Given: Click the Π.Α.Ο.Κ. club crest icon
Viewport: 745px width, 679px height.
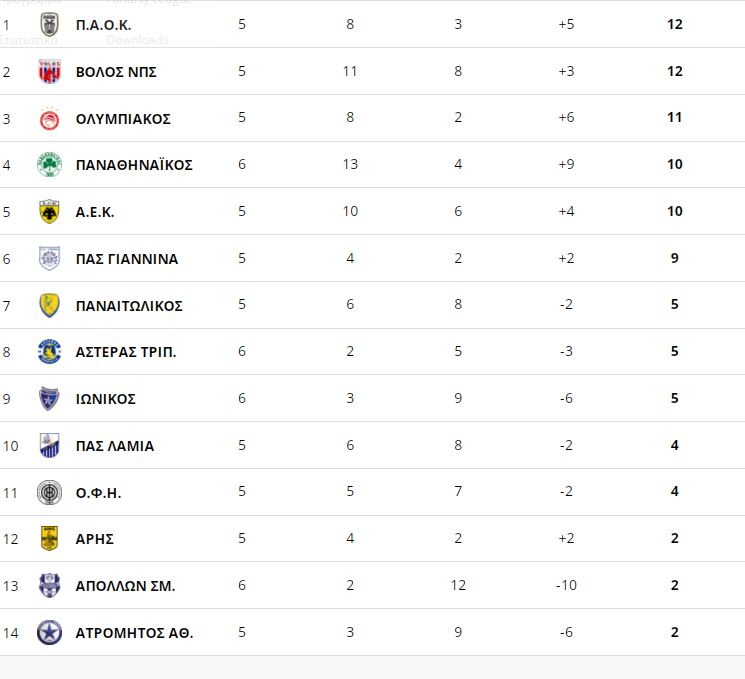Looking at the screenshot, I should [49, 24].
